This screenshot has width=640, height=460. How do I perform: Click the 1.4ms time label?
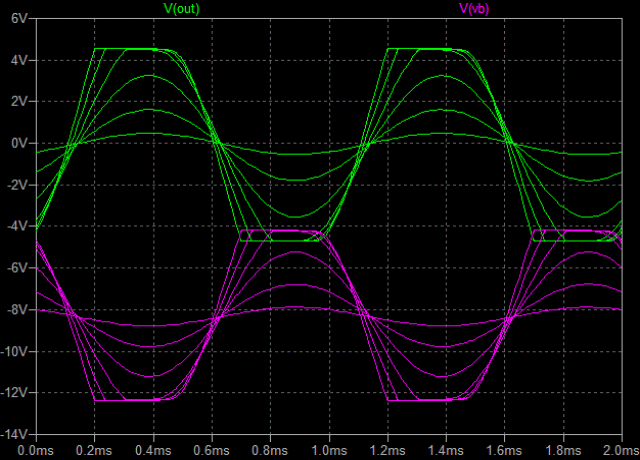click(x=446, y=451)
